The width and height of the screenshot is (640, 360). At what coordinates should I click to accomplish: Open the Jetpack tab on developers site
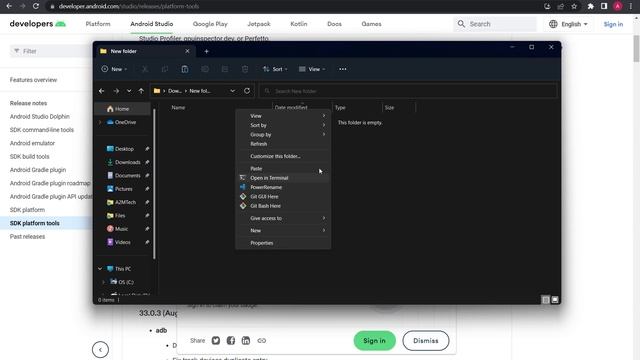(259, 24)
